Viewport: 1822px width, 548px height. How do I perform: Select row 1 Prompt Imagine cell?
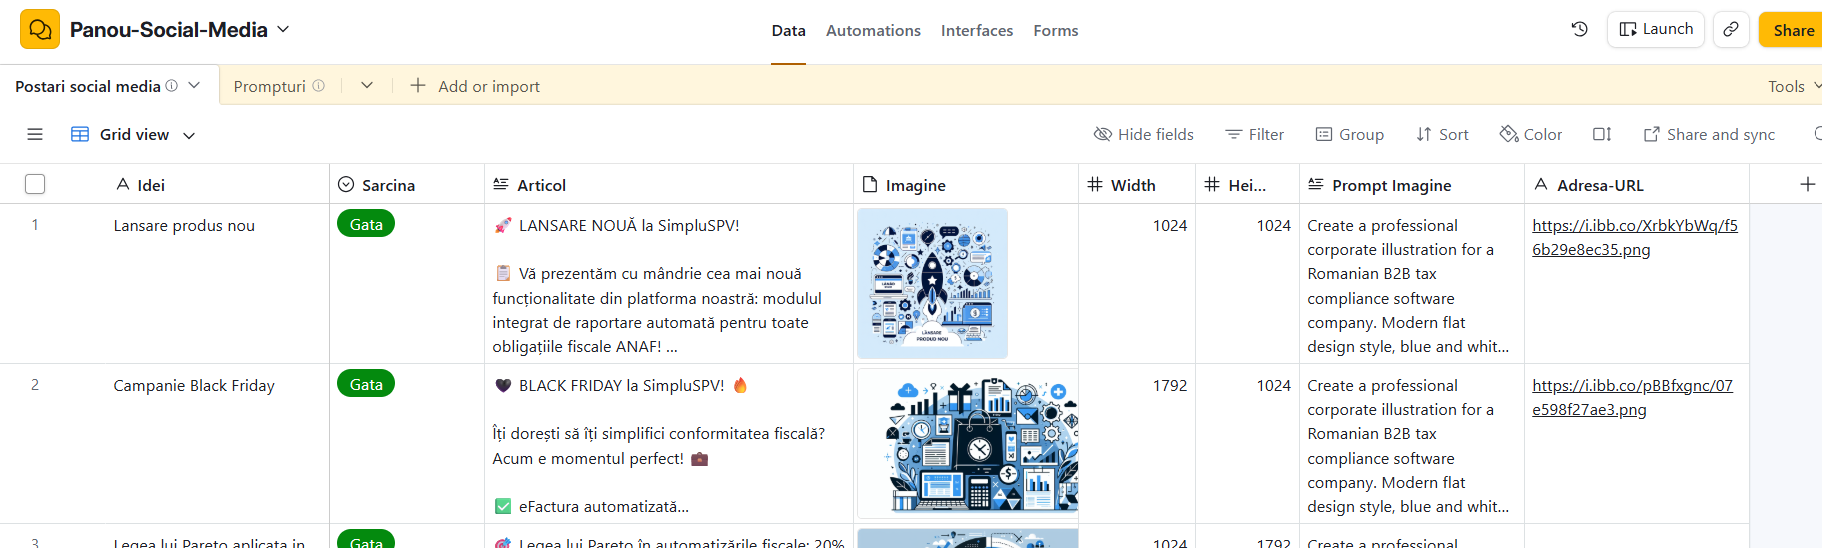(1412, 283)
